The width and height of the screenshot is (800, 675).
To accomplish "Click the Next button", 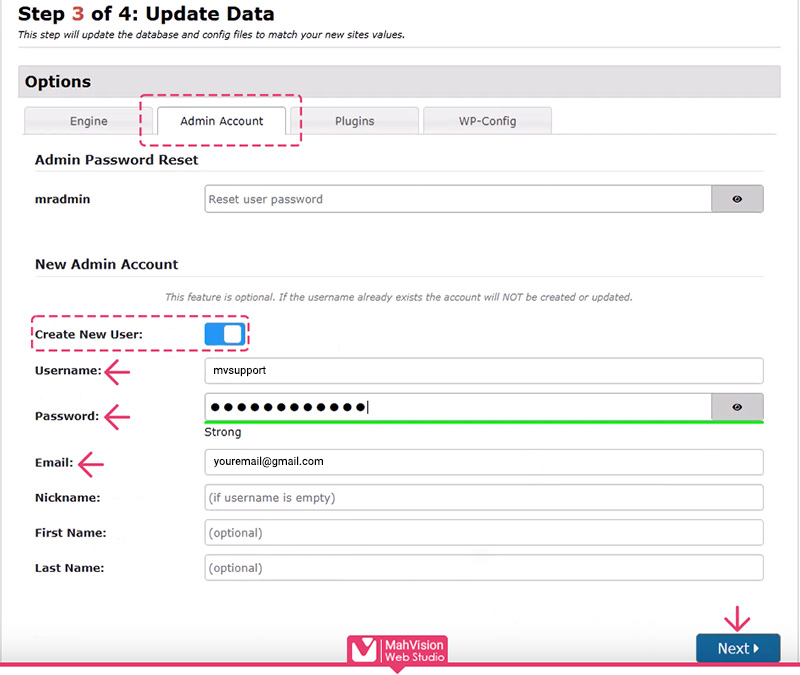I will [x=738, y=648].
